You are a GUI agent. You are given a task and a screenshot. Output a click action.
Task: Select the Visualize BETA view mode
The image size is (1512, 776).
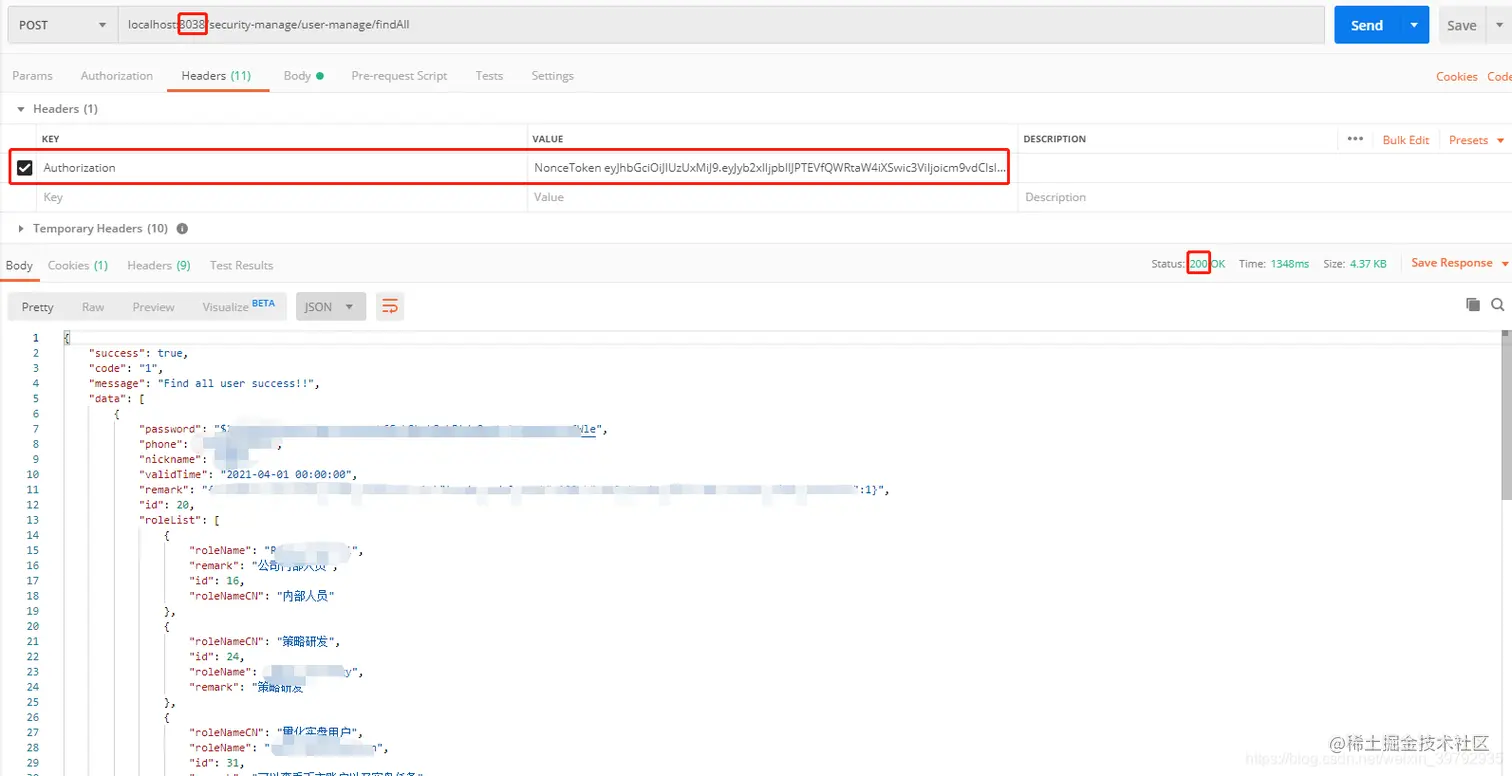pos(238,307)
